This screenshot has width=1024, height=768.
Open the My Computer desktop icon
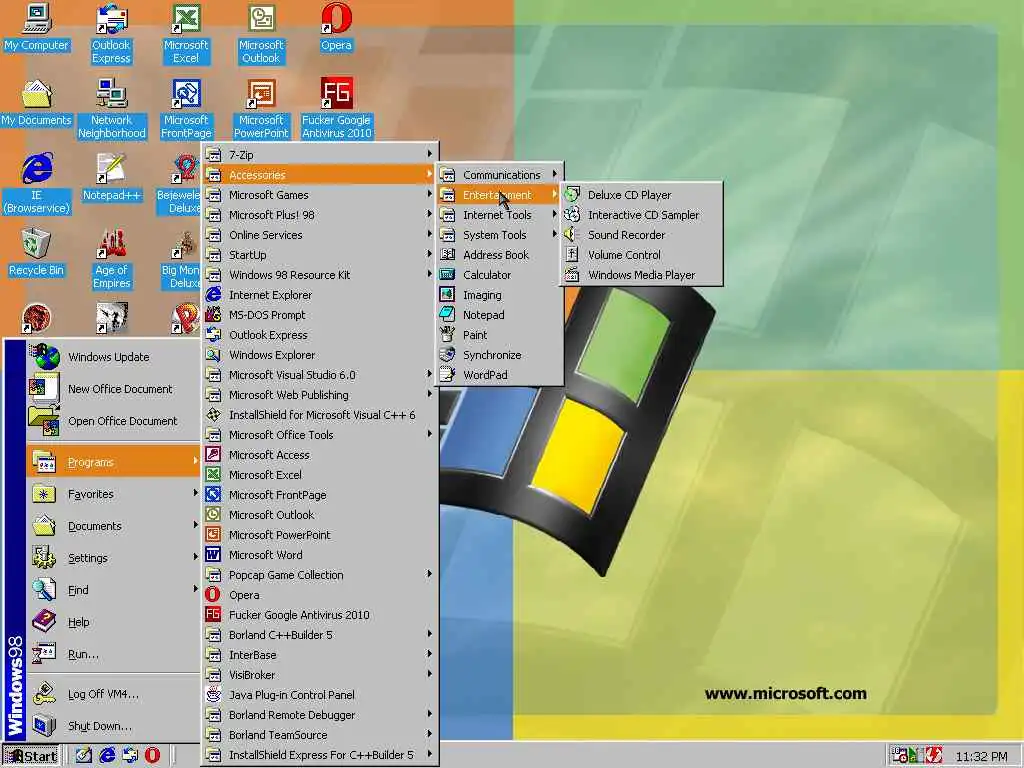pos(36,27)
